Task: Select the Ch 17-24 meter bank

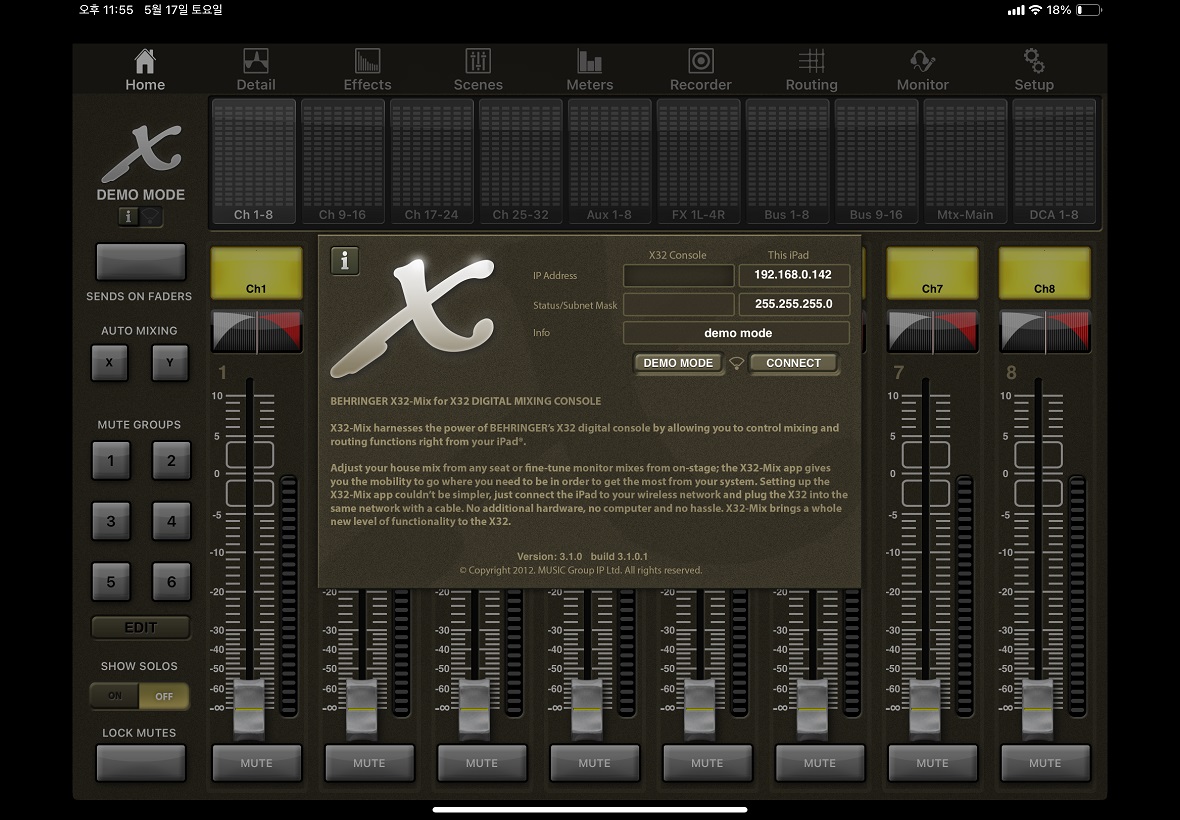Action: click(431, 162)
